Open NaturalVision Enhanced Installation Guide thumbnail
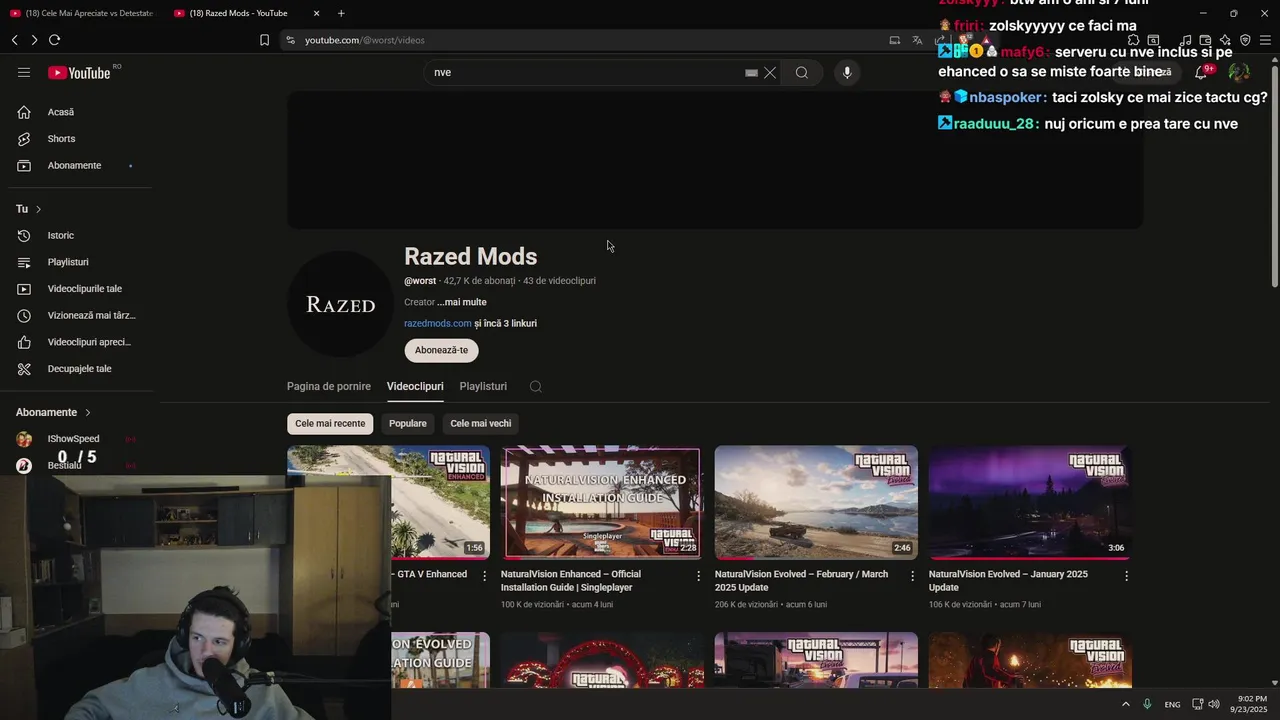The height and width of the screenshot is (720, 1280). tap(602, 502)
